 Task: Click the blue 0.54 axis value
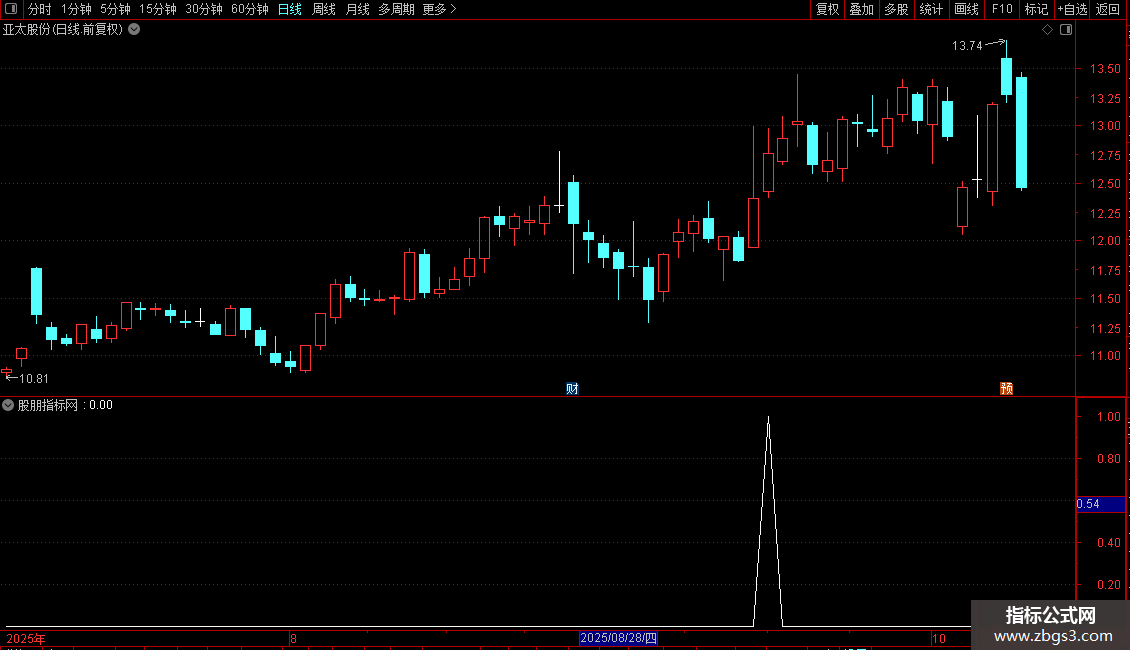[1100, 504]
